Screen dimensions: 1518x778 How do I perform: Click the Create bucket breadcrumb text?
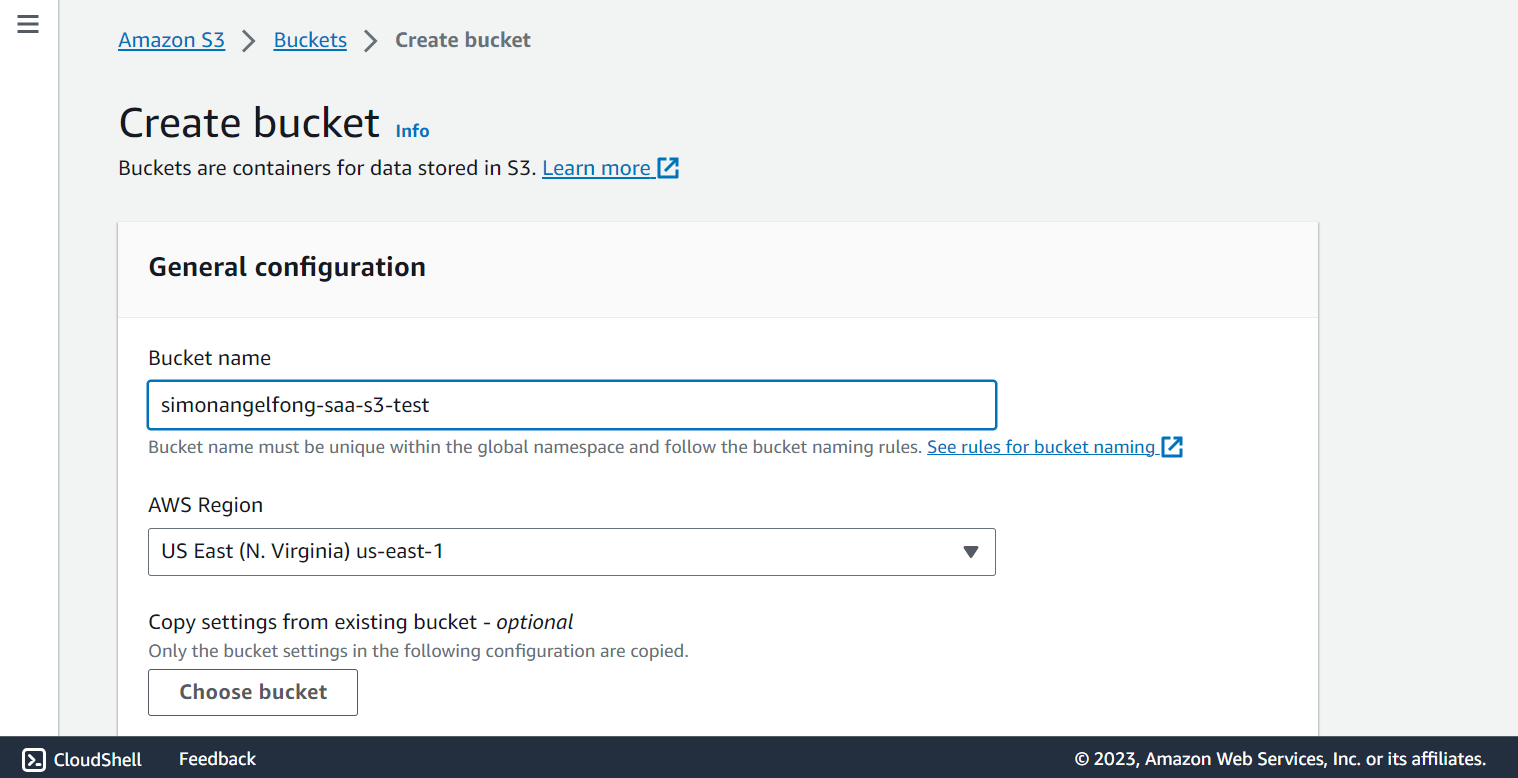point(463,40)
